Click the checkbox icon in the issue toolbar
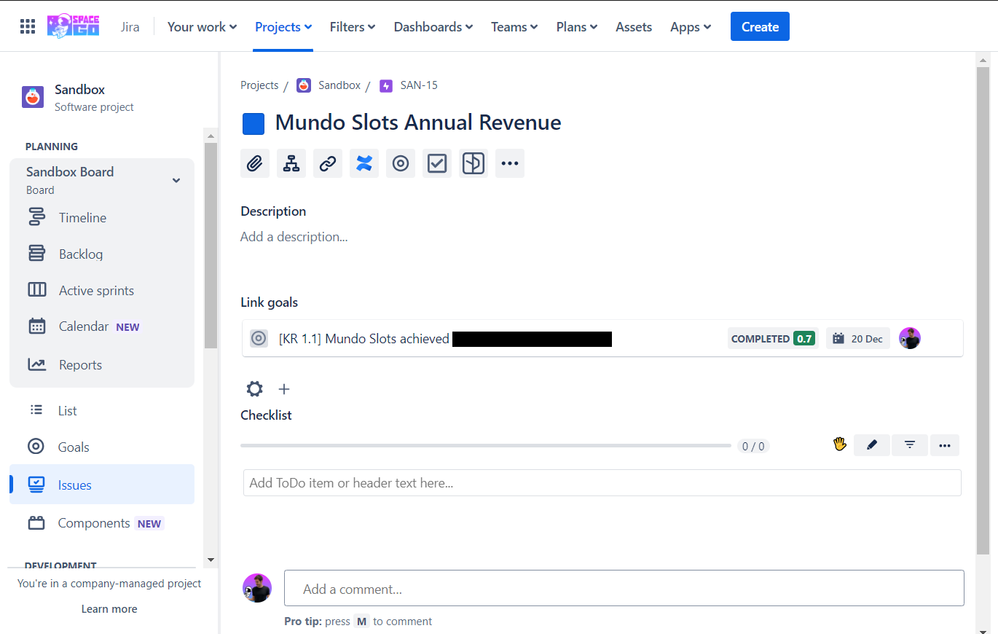 (436, 163)
